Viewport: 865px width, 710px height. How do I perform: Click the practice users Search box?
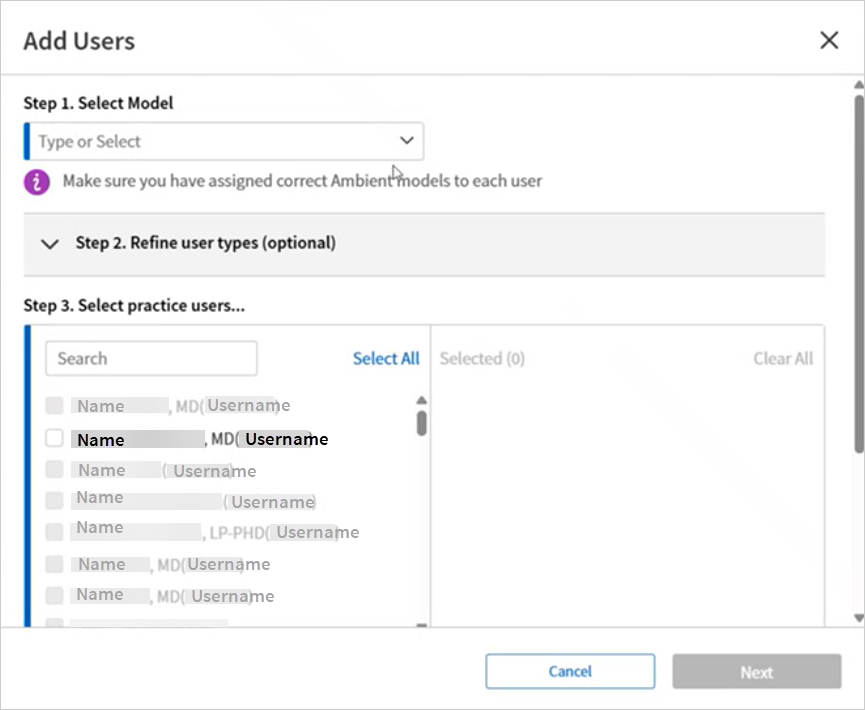(151, 358)
